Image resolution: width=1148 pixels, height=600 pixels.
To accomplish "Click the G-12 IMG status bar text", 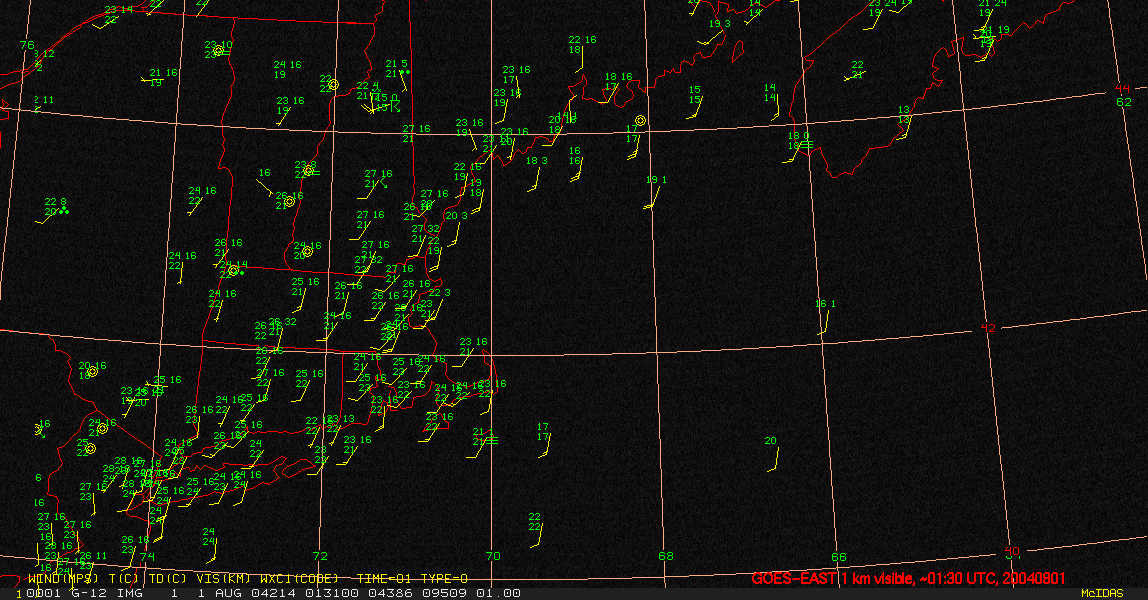I will 107,593.
